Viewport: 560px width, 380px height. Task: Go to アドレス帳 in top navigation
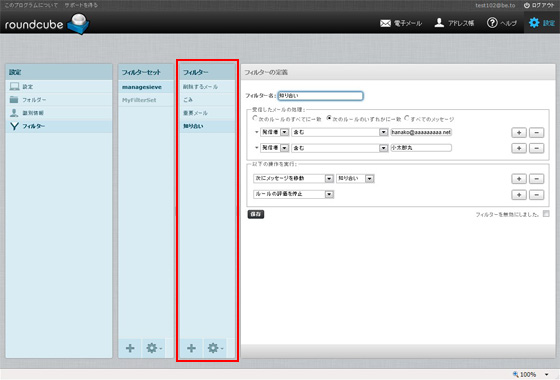point(454,23)
